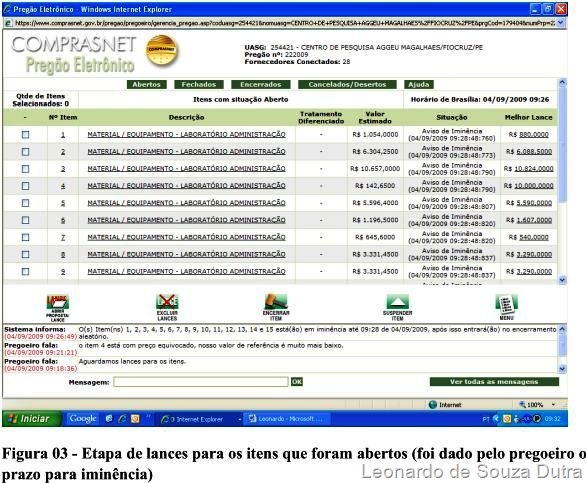The height and width of the screenshot is (483, 586).
Task: Click Horário de Brasília timestamp text
Action: [x=480, y=99]
